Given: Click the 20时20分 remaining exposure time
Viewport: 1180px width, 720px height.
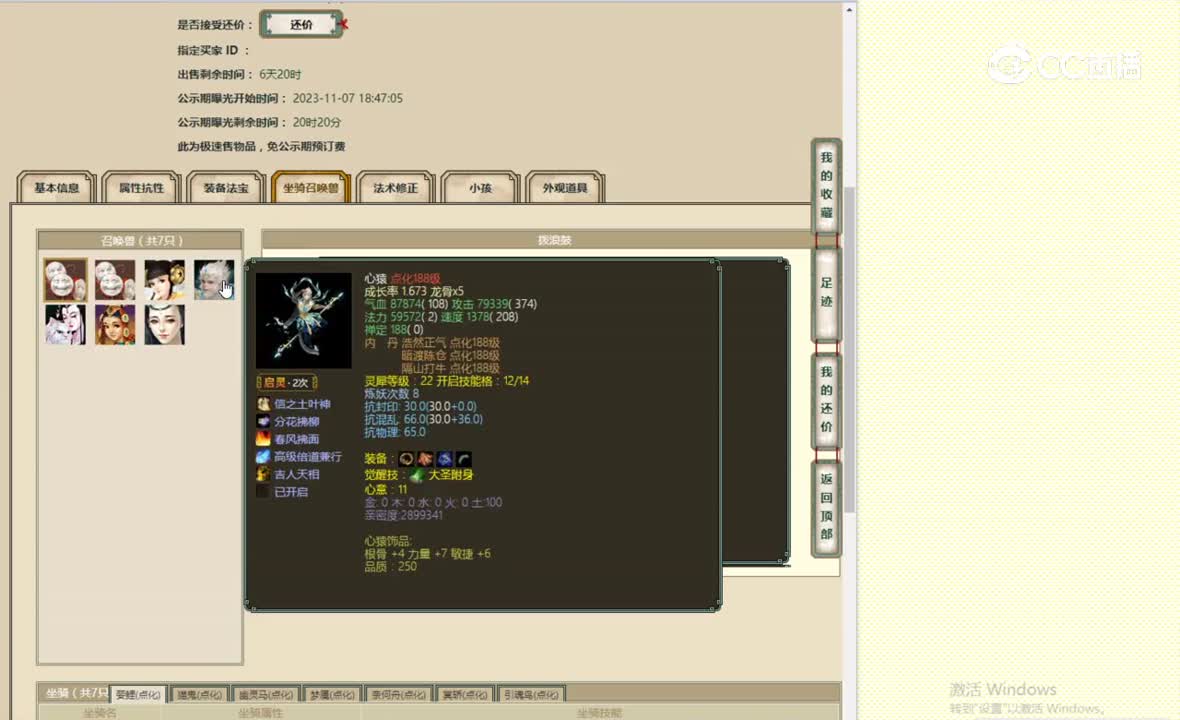Looking at the screenshot, I should (x=317, y=123).
